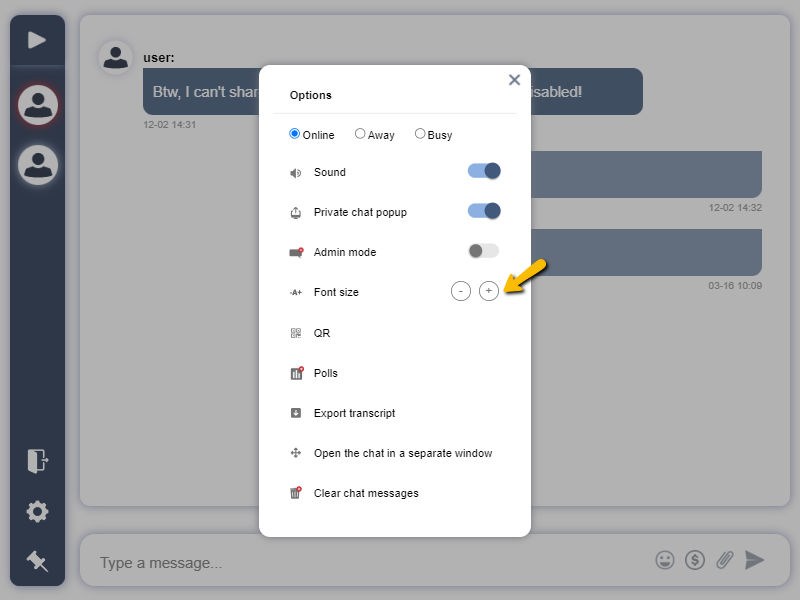Click the pin icon in sidebar

click(x=37, y=561)
